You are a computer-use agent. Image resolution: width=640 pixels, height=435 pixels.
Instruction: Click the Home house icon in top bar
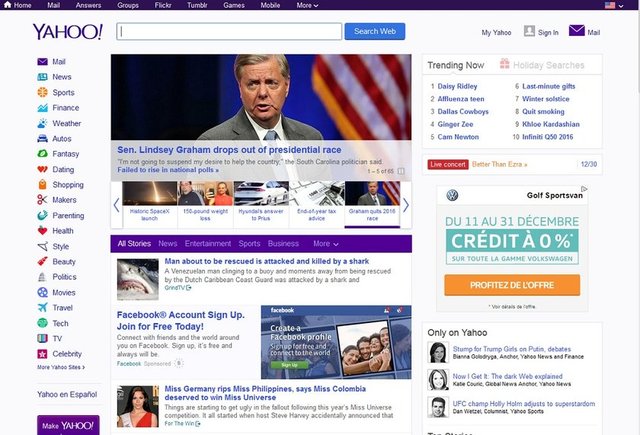7,4
